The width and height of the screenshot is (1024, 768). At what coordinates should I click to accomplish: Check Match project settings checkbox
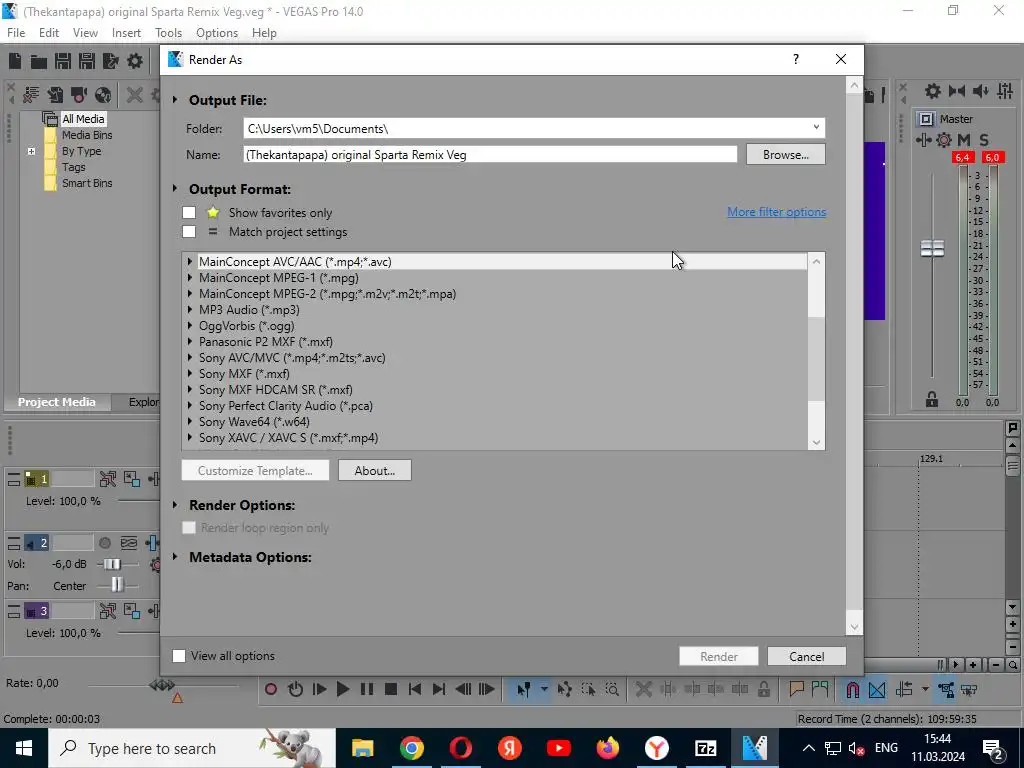pyautogui.click(x=189, y=231)
